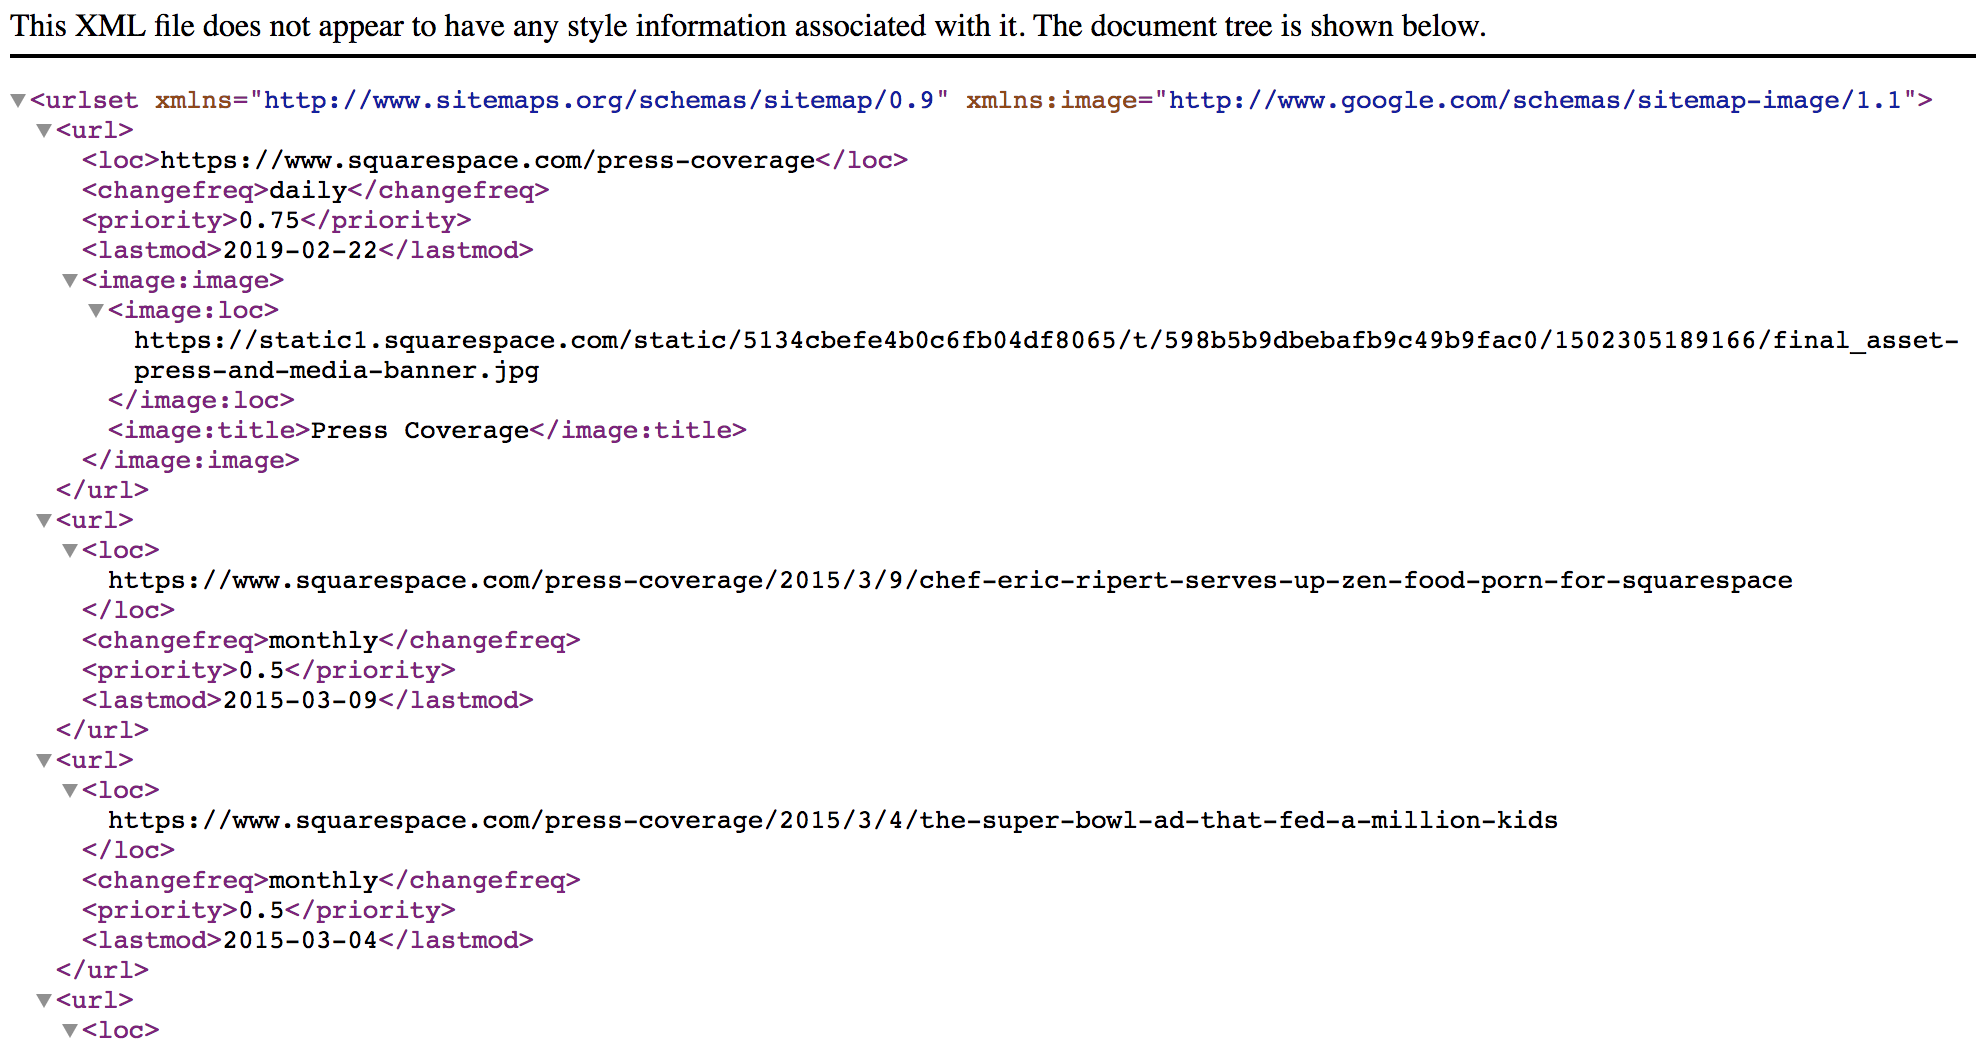Click the static1.squarespace.com image URL text
1976x1048 pixels.
1045,341
